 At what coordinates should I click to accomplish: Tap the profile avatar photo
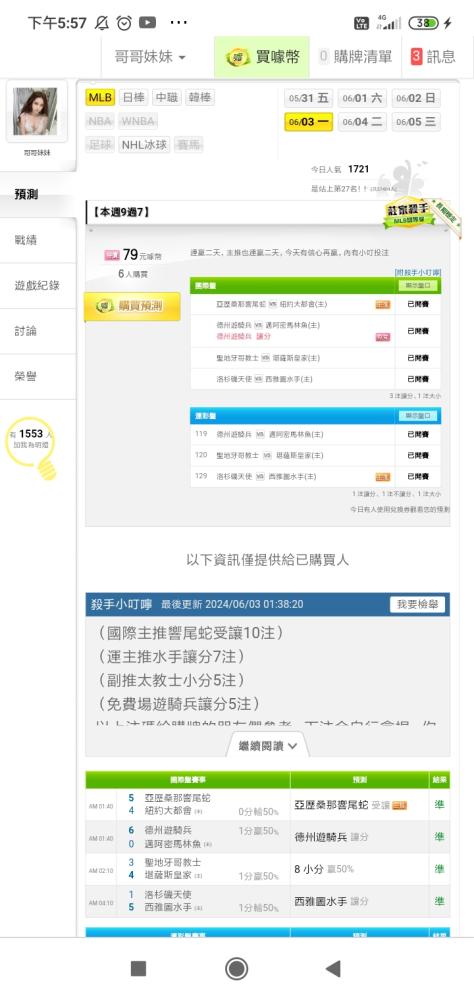click(36, 112)
